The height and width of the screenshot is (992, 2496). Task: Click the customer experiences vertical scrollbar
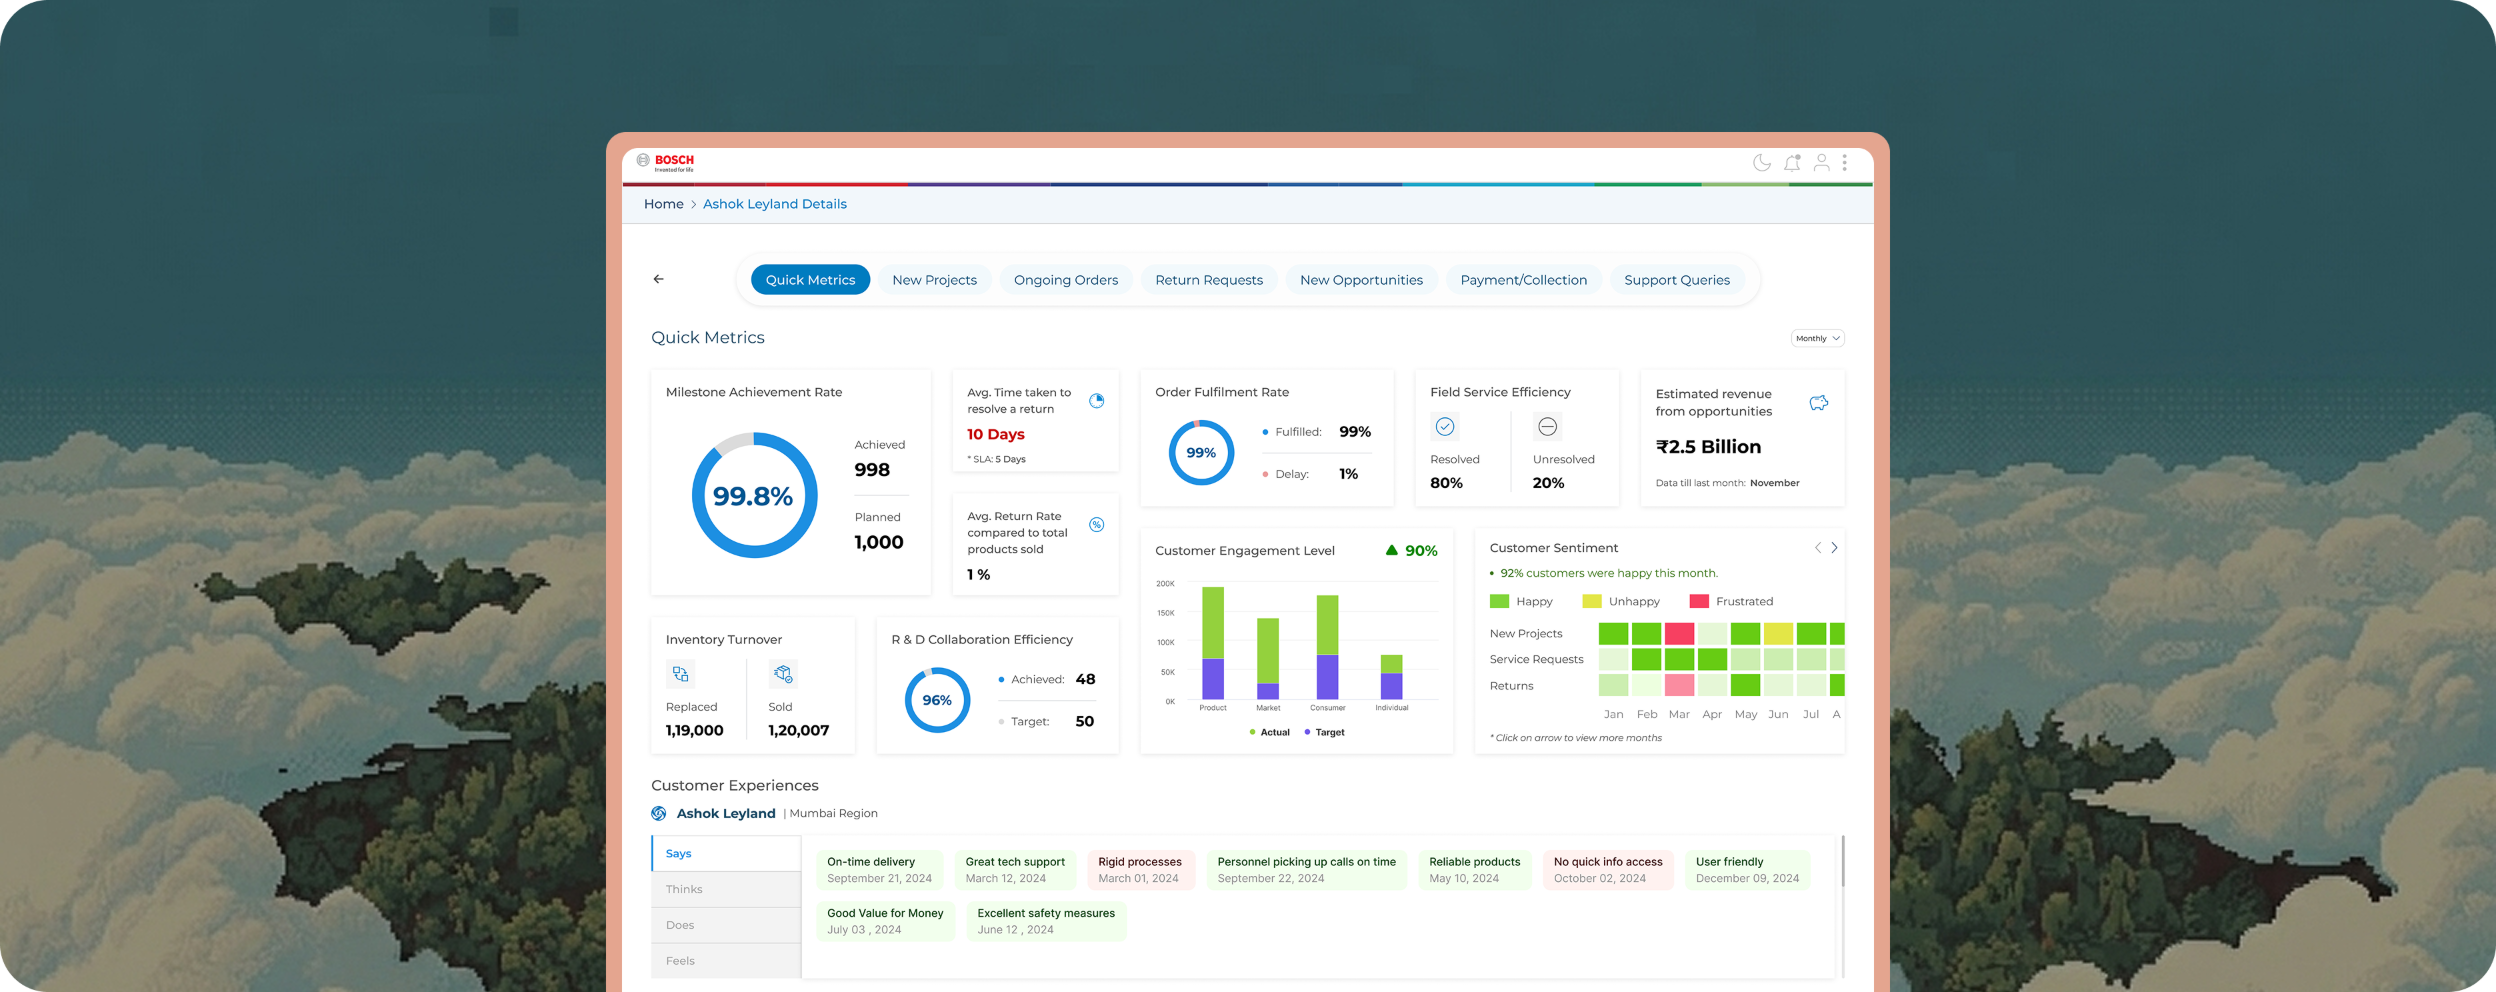[x=1842, y=861]
